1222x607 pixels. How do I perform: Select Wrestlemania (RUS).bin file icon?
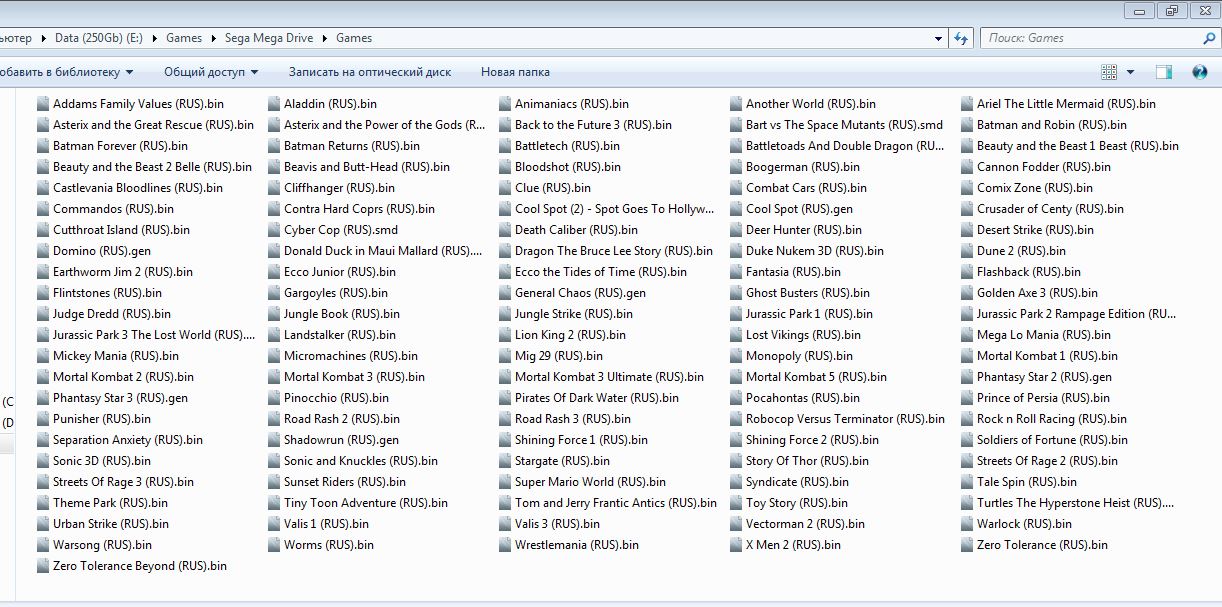point(506,545)
